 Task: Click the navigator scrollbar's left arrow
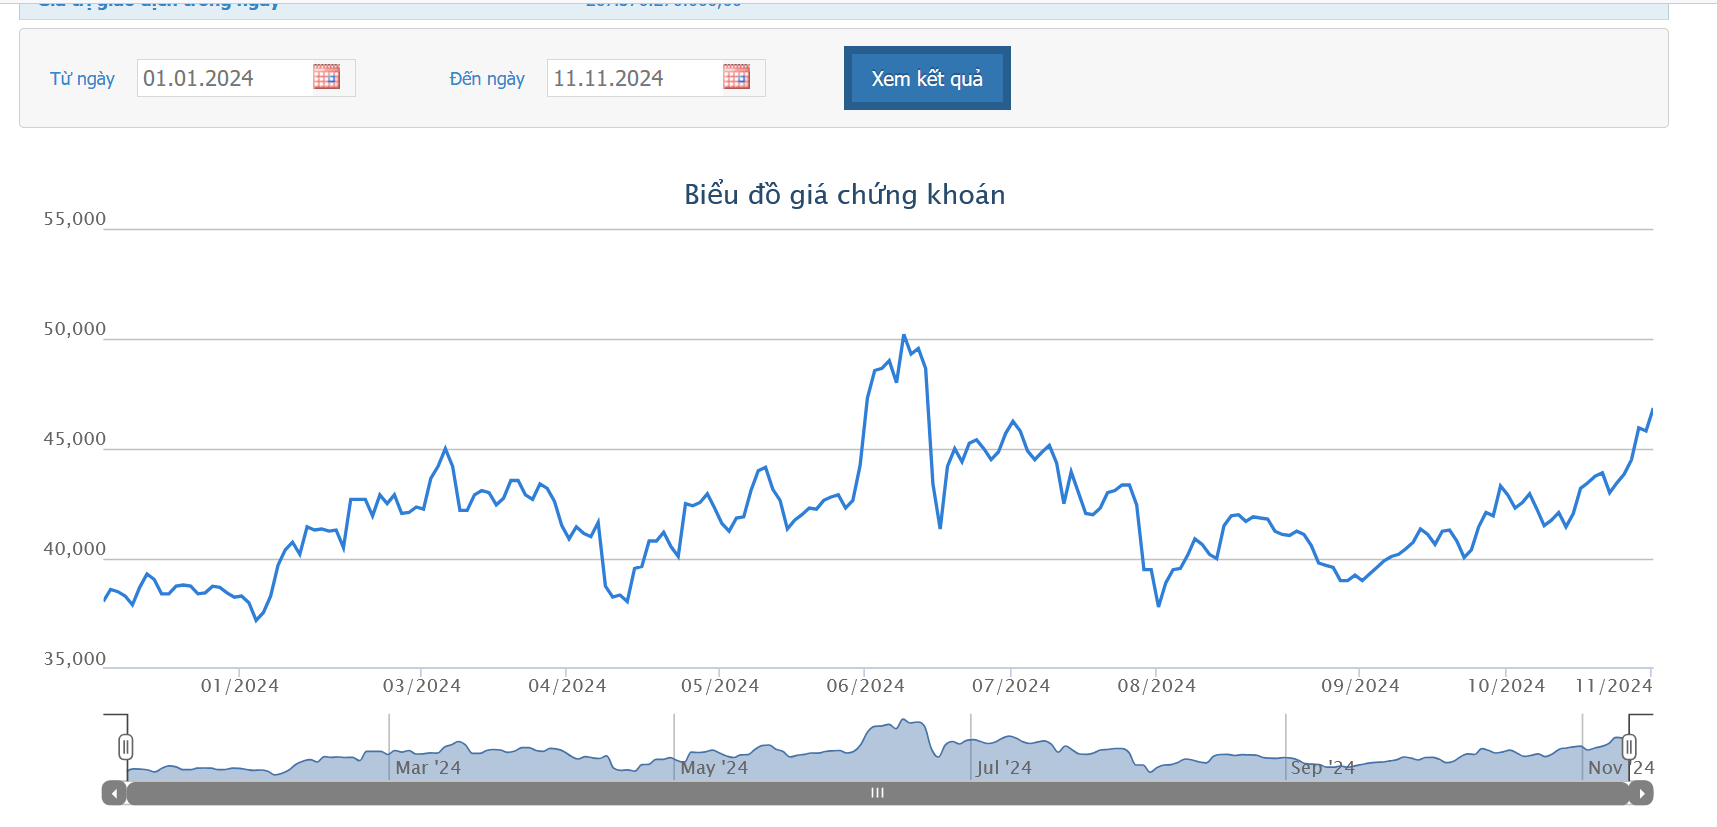coord(114,794)
